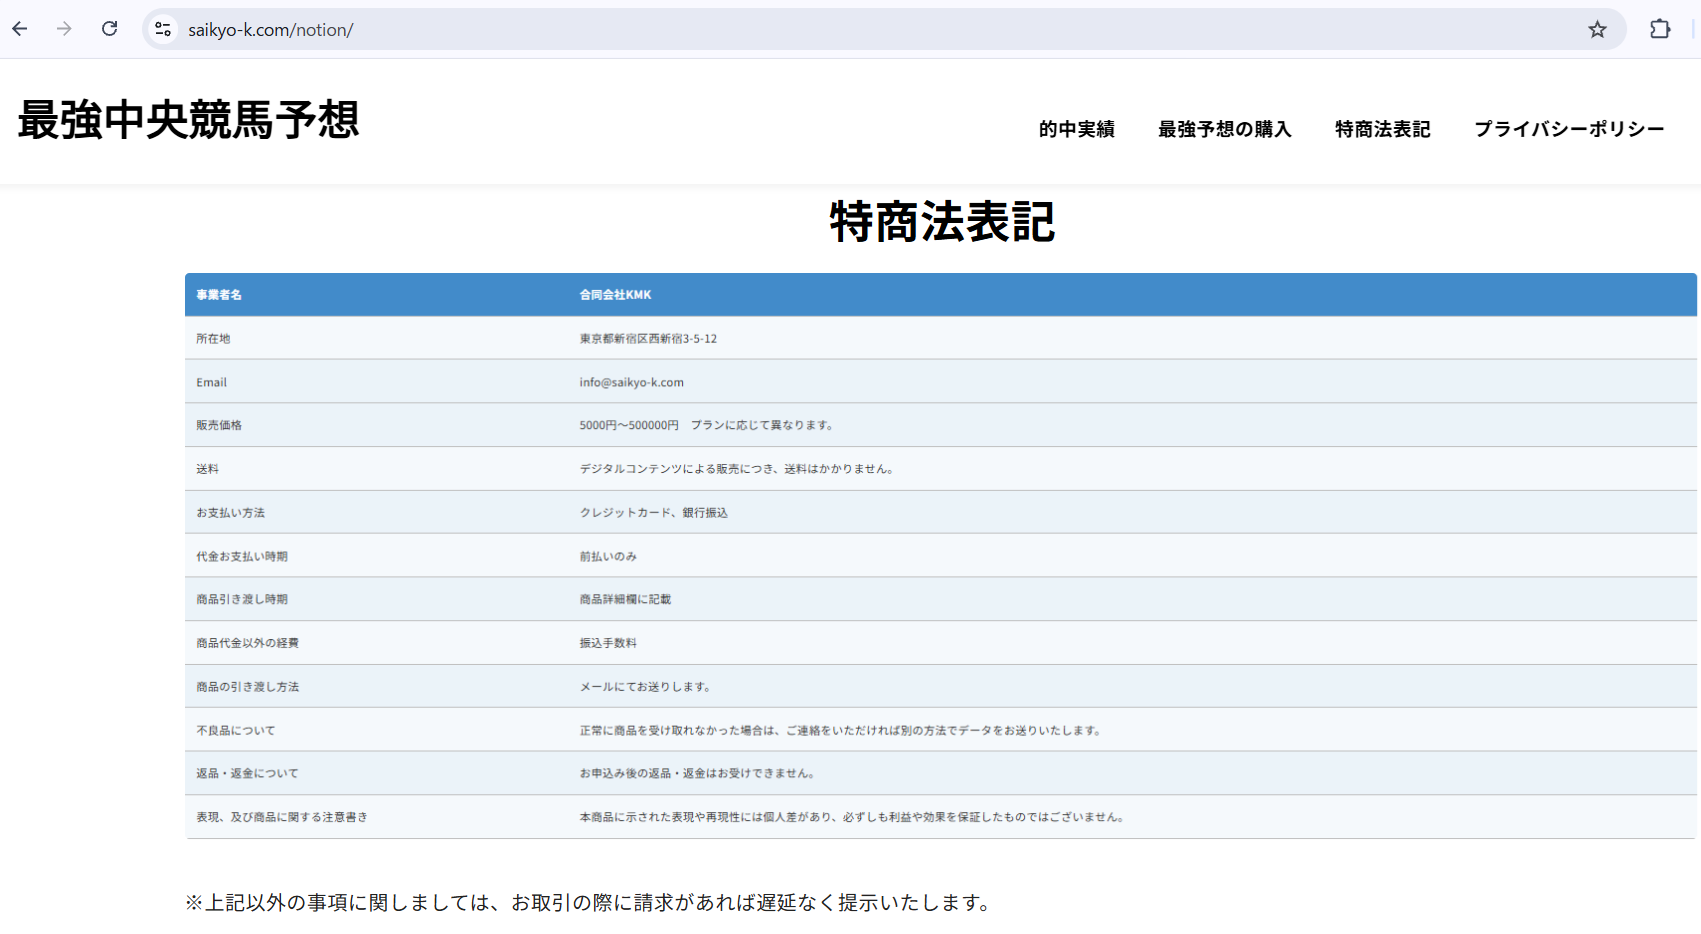
Task: Open site information icon in address bar
Action: [x=163, y=30]
